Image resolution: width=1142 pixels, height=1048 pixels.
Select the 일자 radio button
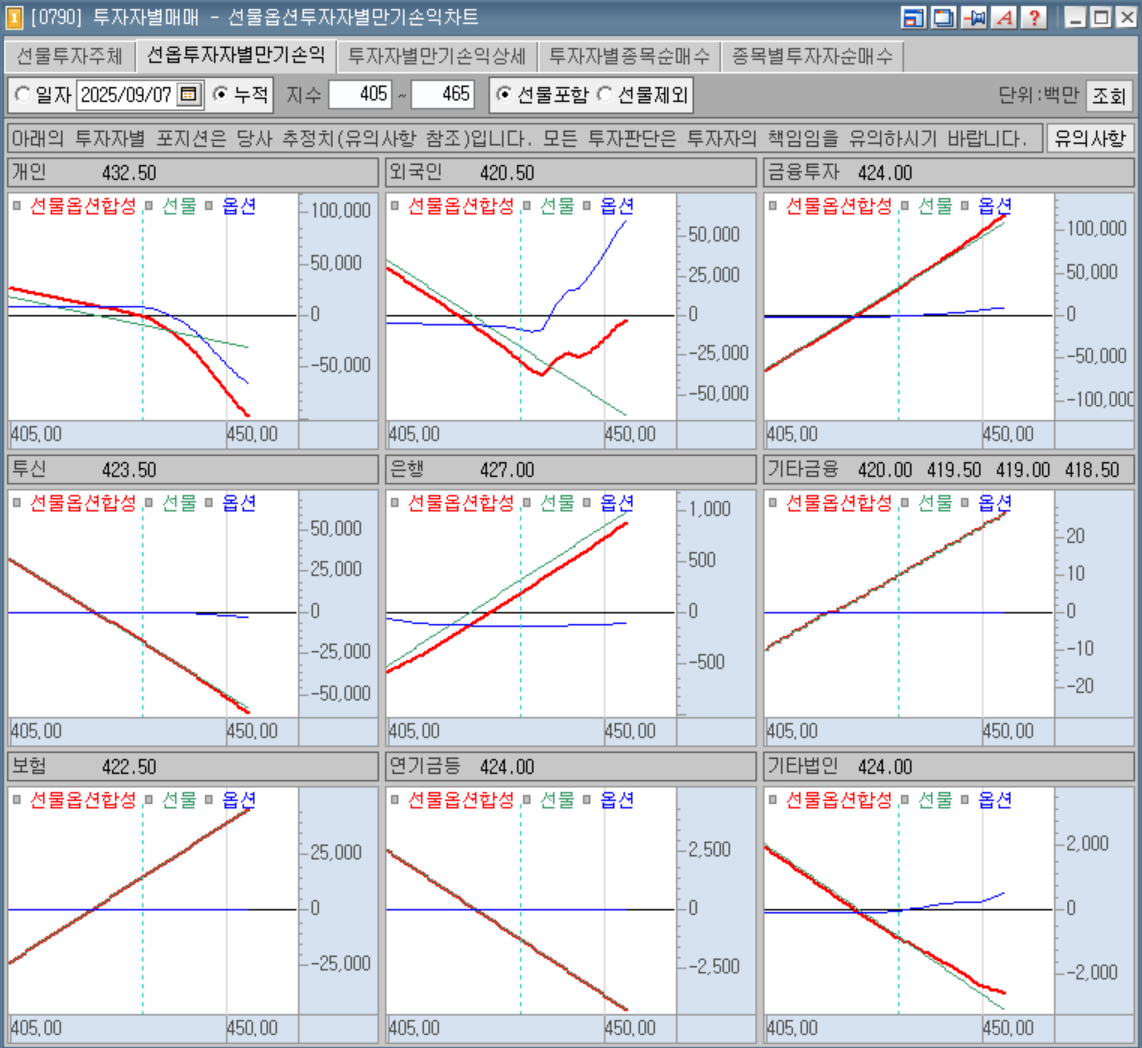coord(22,95)
